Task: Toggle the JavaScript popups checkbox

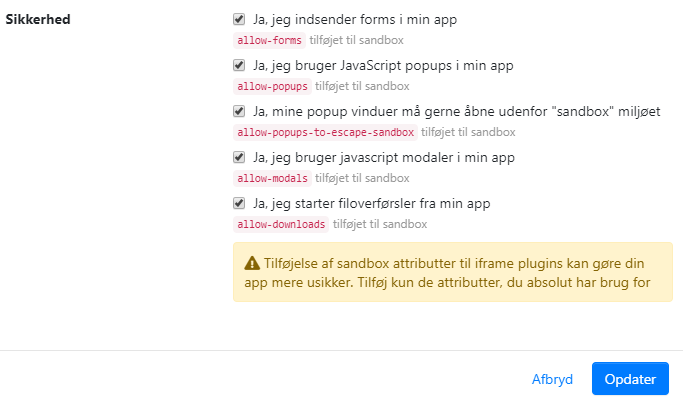Action: [x=239, y=65]
